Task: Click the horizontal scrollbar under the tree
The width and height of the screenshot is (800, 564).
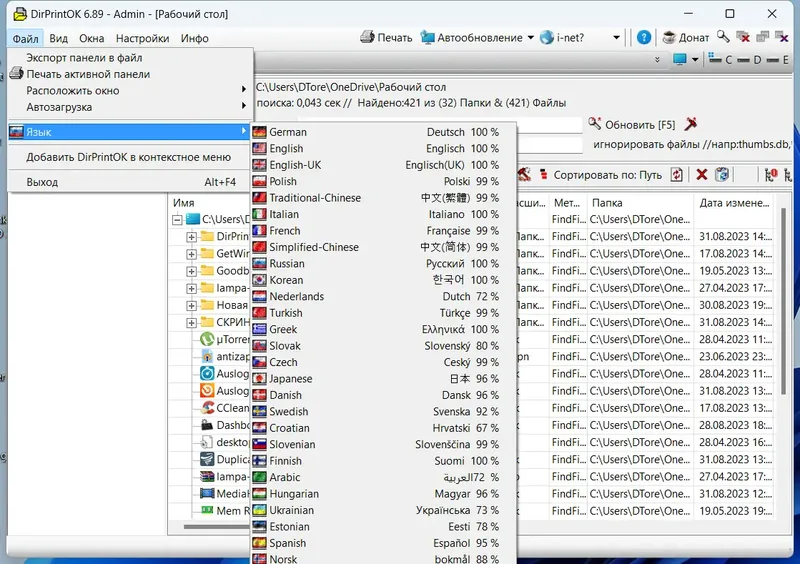Action: (217, 526)
